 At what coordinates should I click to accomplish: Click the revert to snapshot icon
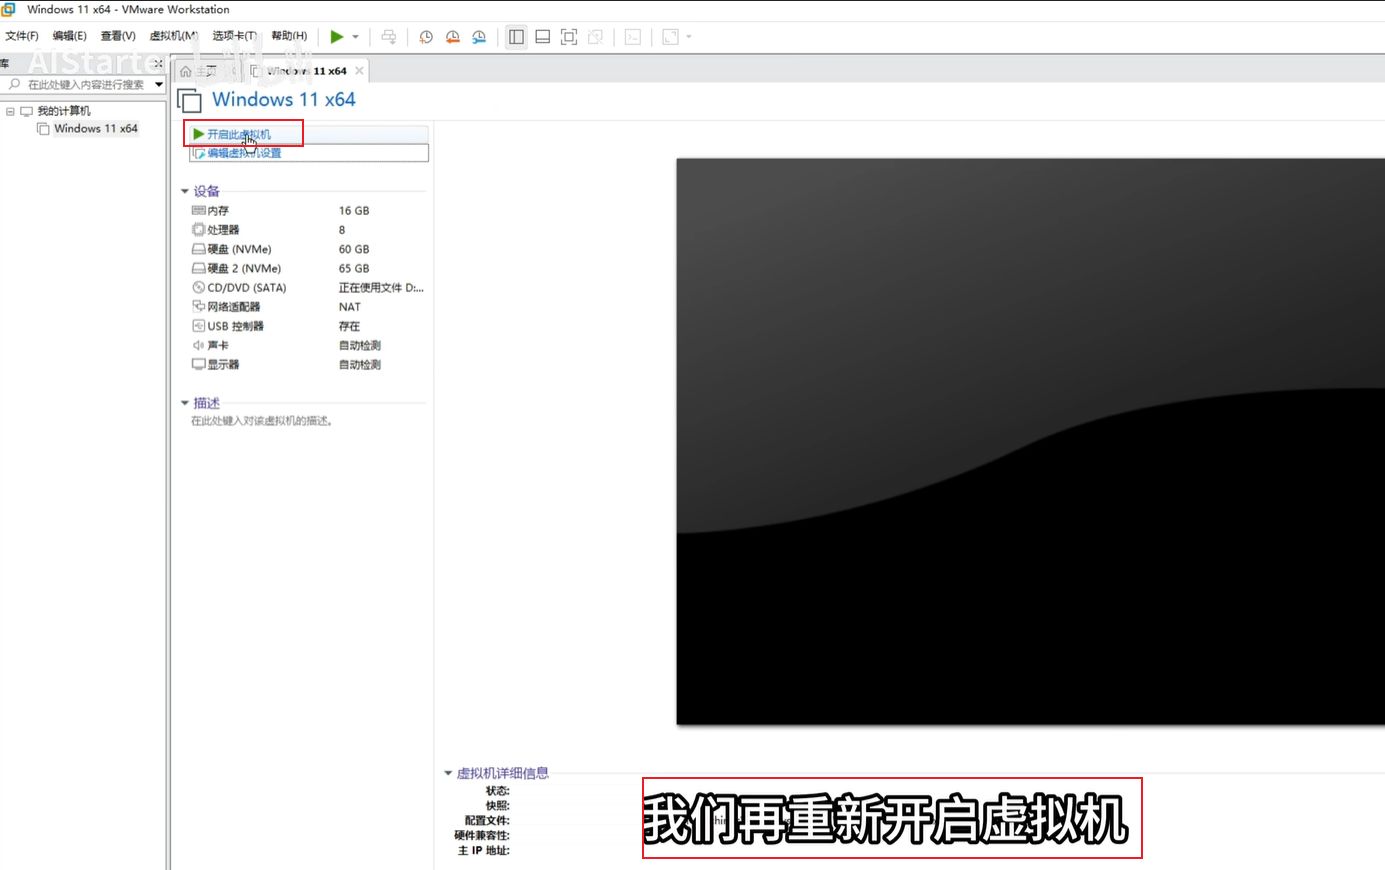coord(453,37)
